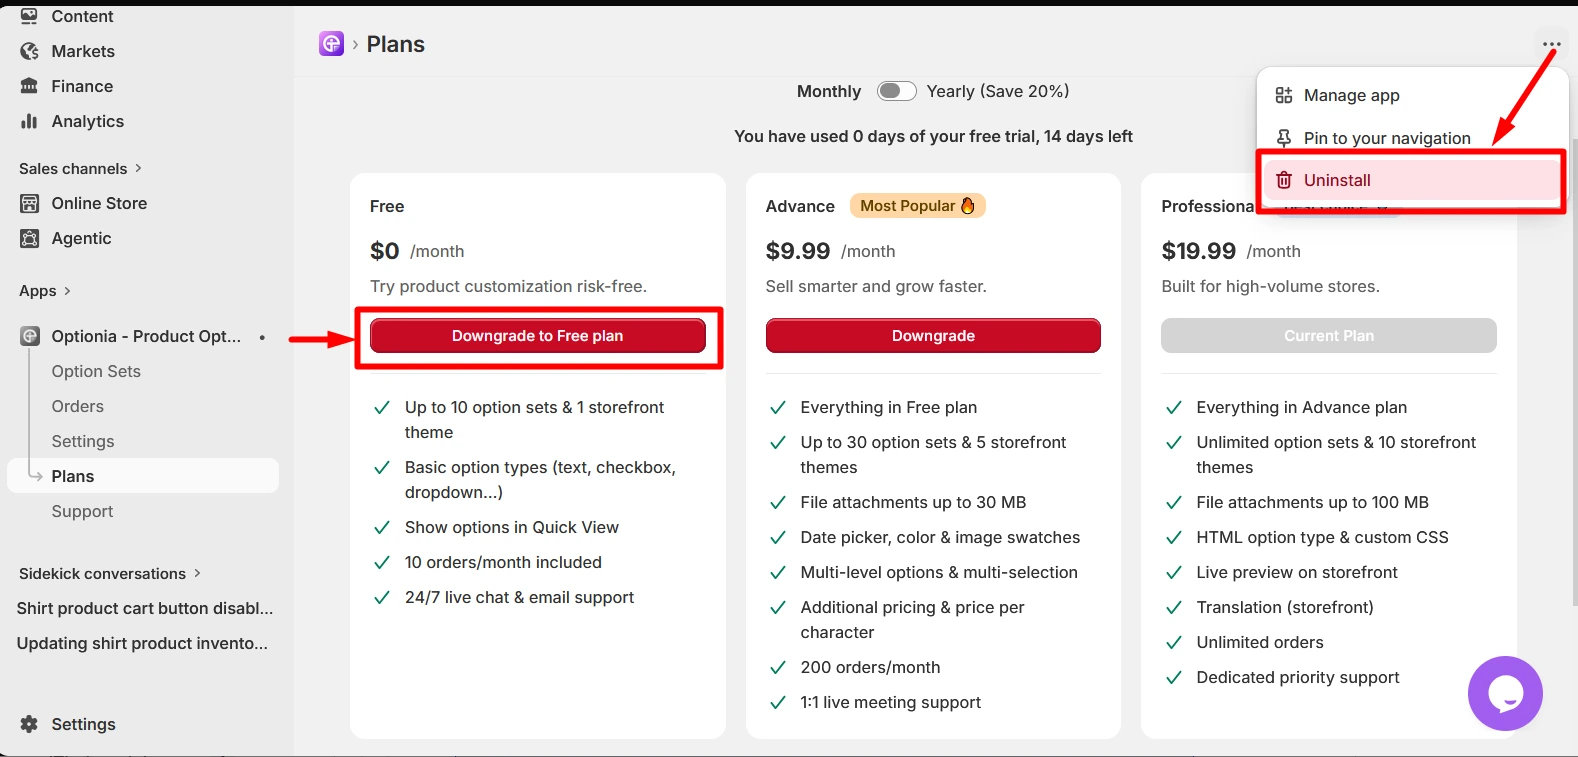
Task: Click the Online Store storefront icon
Action: (30, 203)
